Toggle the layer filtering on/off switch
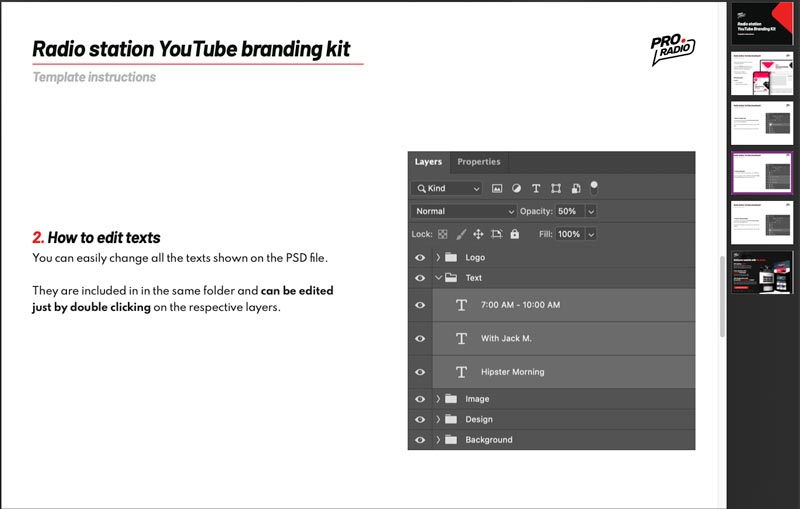This screenshot has width=800, height=509. [x=594, y=185]
